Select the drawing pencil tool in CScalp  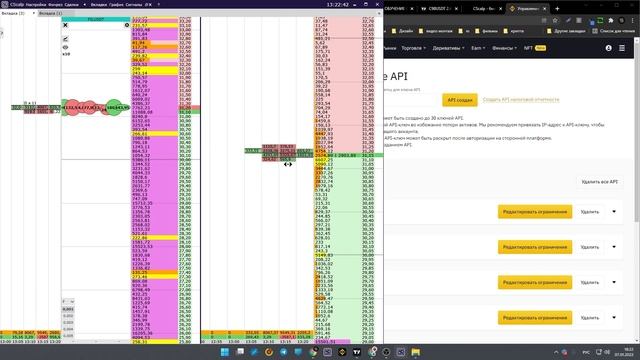[x=65, y=39]
